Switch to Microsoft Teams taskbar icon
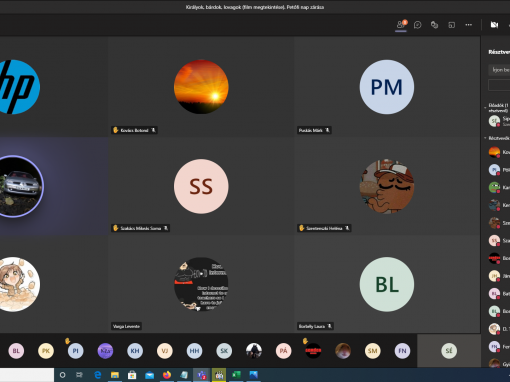510x382 pixels. point(201,375)
